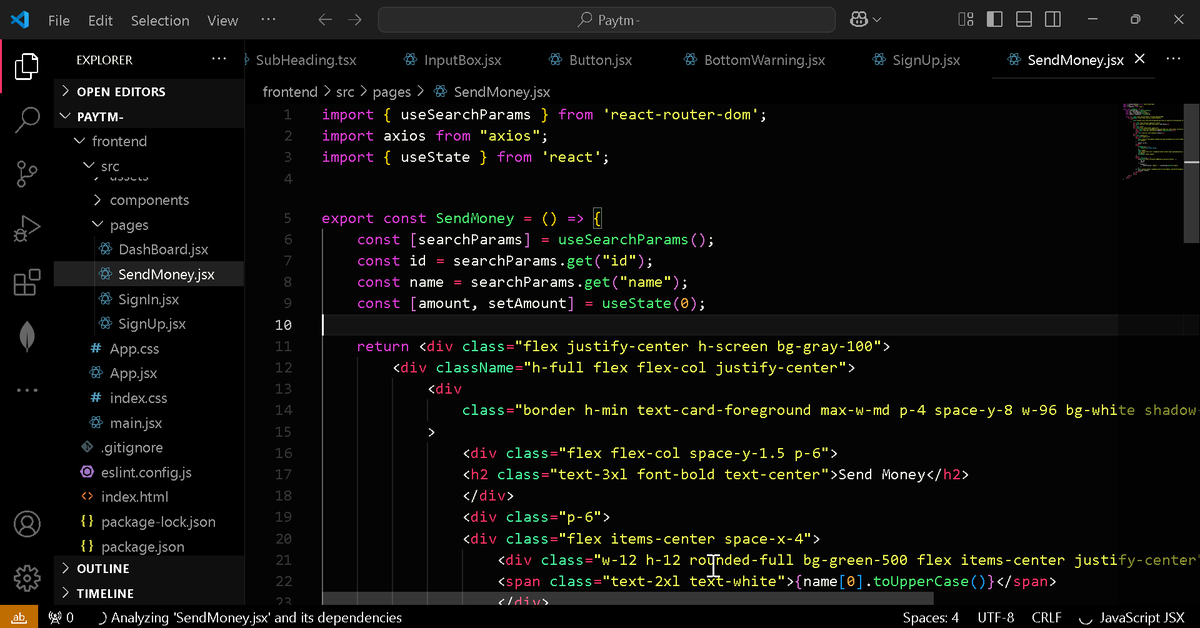Open the Edit menu

point(100,20)
